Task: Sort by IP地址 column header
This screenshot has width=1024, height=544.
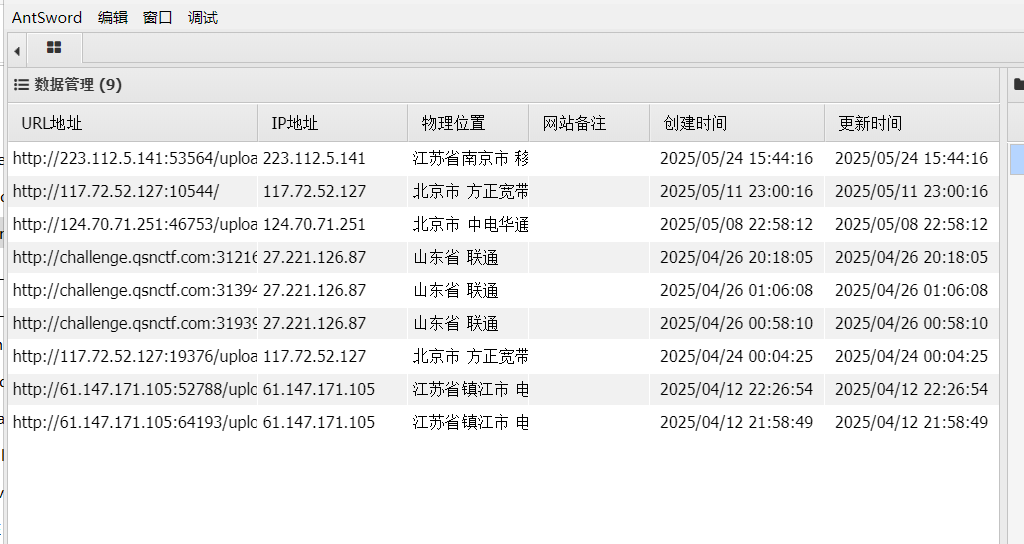Action: pyautogui.click(x=295, y=123)
